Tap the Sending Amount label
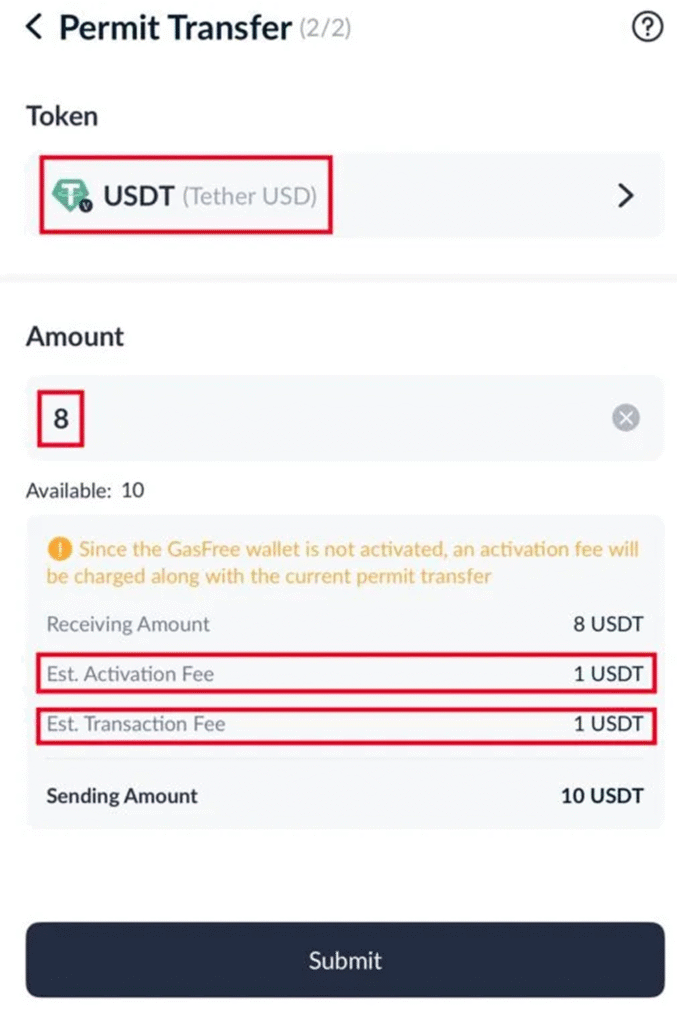This screenshot has height=1024, width=677. coord(122,796)
